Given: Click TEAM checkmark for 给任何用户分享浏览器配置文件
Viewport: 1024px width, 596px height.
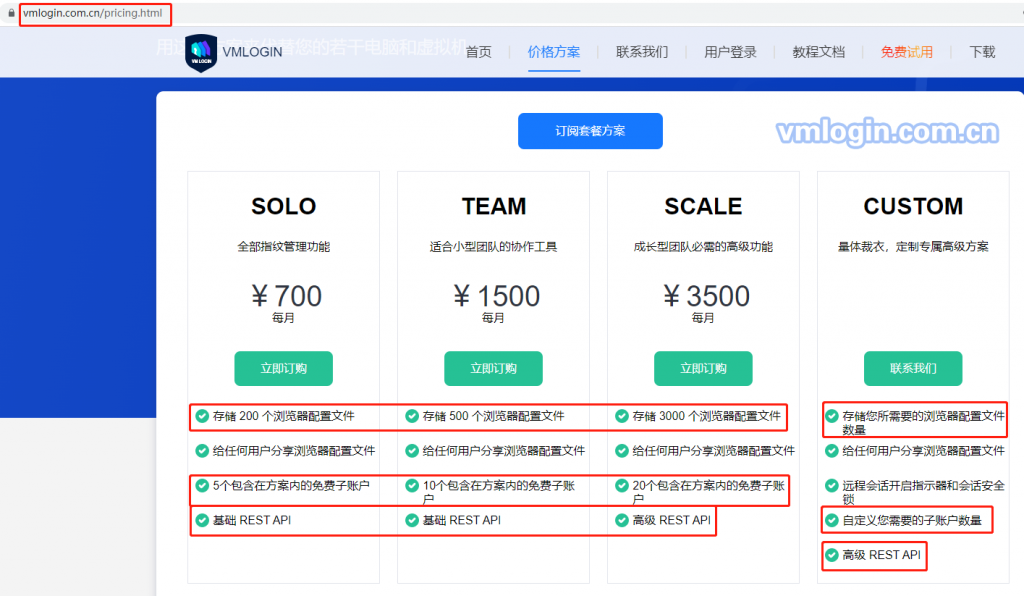Looking at the screenshot, I should click(412, 451).
